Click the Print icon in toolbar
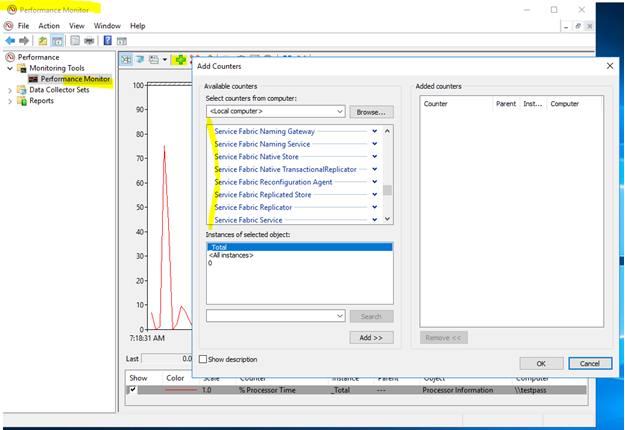Screen dimensions: 625x430 pyautogui.click(x=89, y=41)
